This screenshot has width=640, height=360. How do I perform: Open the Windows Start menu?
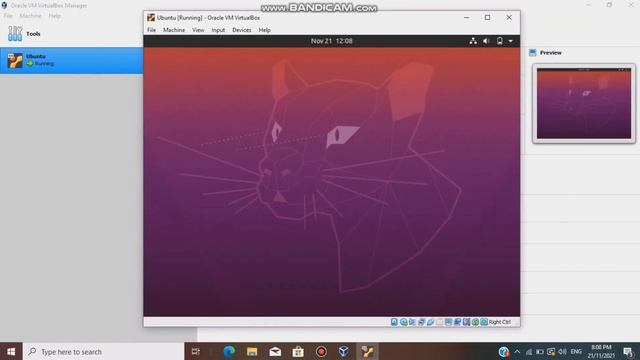(11, 351)
